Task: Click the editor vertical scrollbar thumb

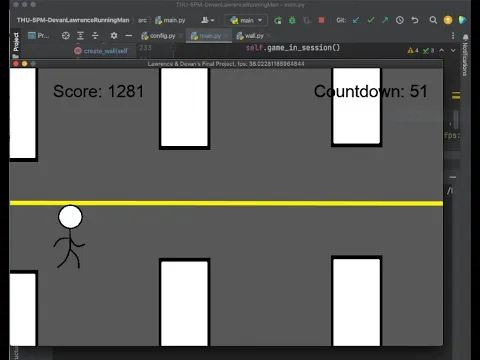Action: [456, 120]
